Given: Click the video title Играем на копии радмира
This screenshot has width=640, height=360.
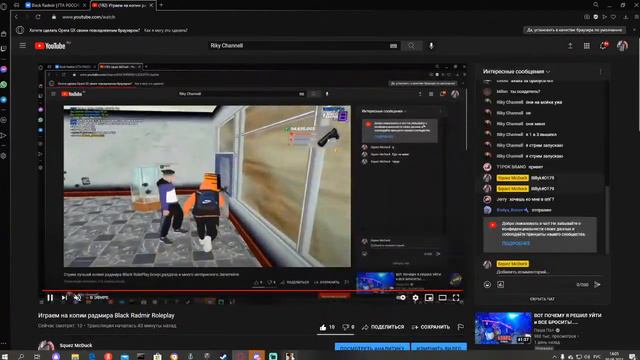Looking at the screenshot, I should click(106, 316).
